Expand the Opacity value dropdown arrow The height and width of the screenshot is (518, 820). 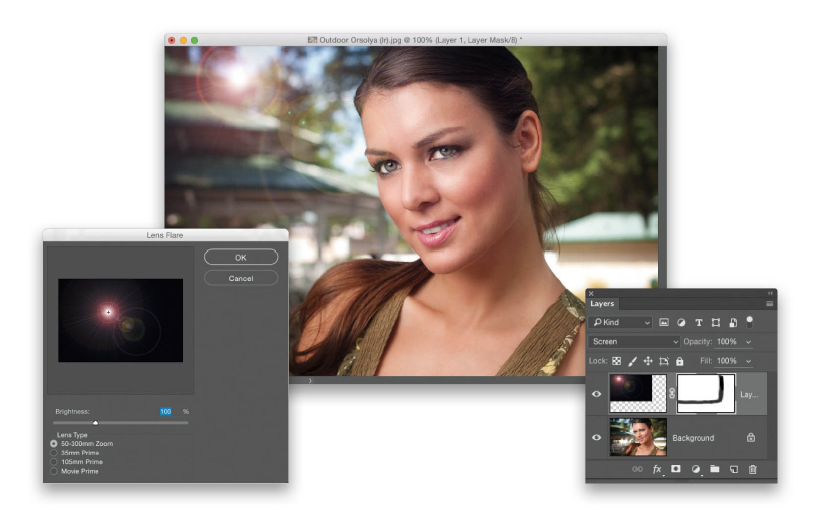[x=749, y=342]
